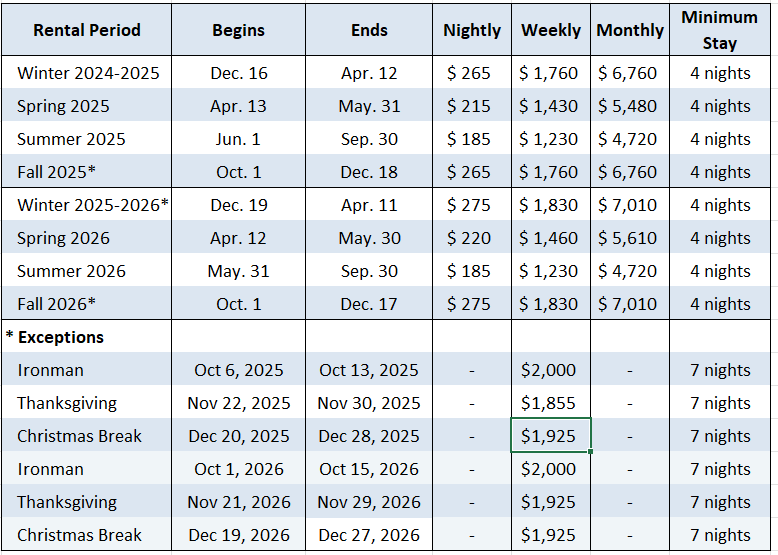This screenshot has height=555, width=778.
Task: Select the "Jun. 1" begins date cell
Action: 239,139
